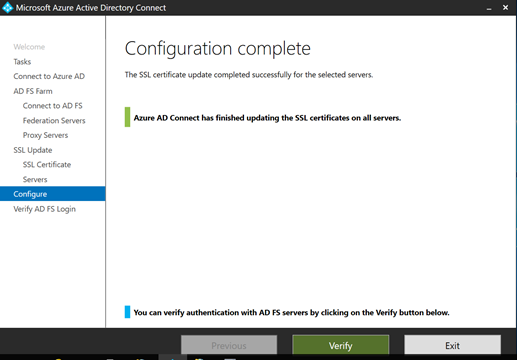The height and width of the screenshot is (360, 517).
Task: Open the Tasks step
Action: pos(22,62)
